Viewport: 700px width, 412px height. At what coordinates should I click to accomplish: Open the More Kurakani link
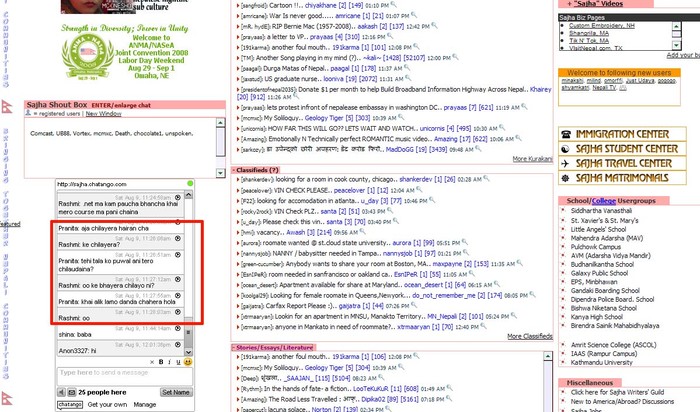tap(532, 159)
